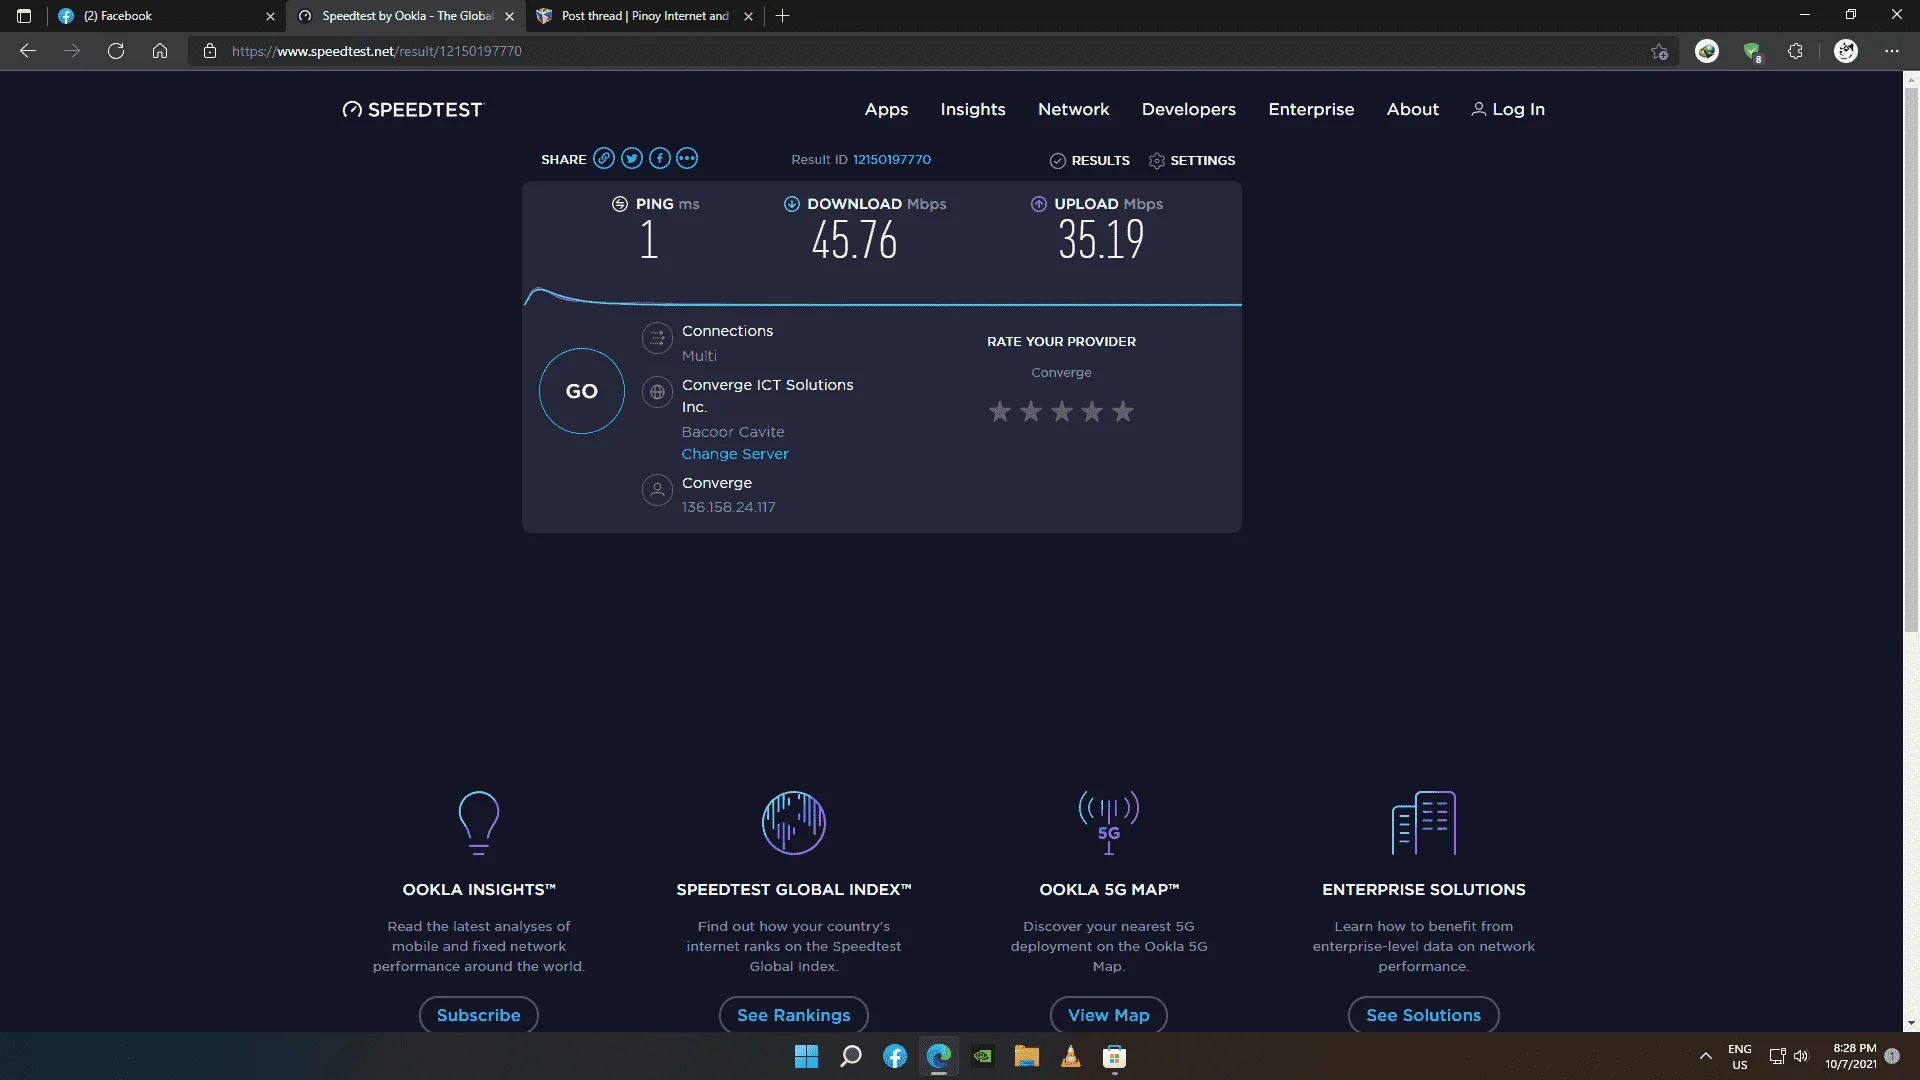Click the server globe icon
Screen dimensions: 1920x1080
[x=657, y=392]
